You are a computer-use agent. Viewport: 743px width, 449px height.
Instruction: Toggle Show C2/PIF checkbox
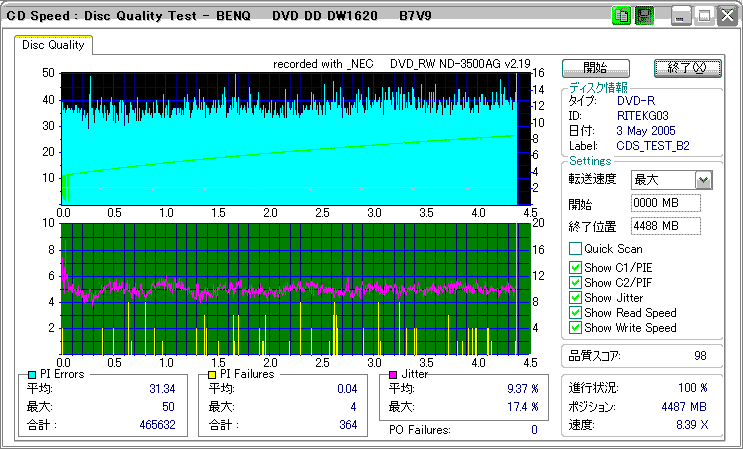(575, 282)
